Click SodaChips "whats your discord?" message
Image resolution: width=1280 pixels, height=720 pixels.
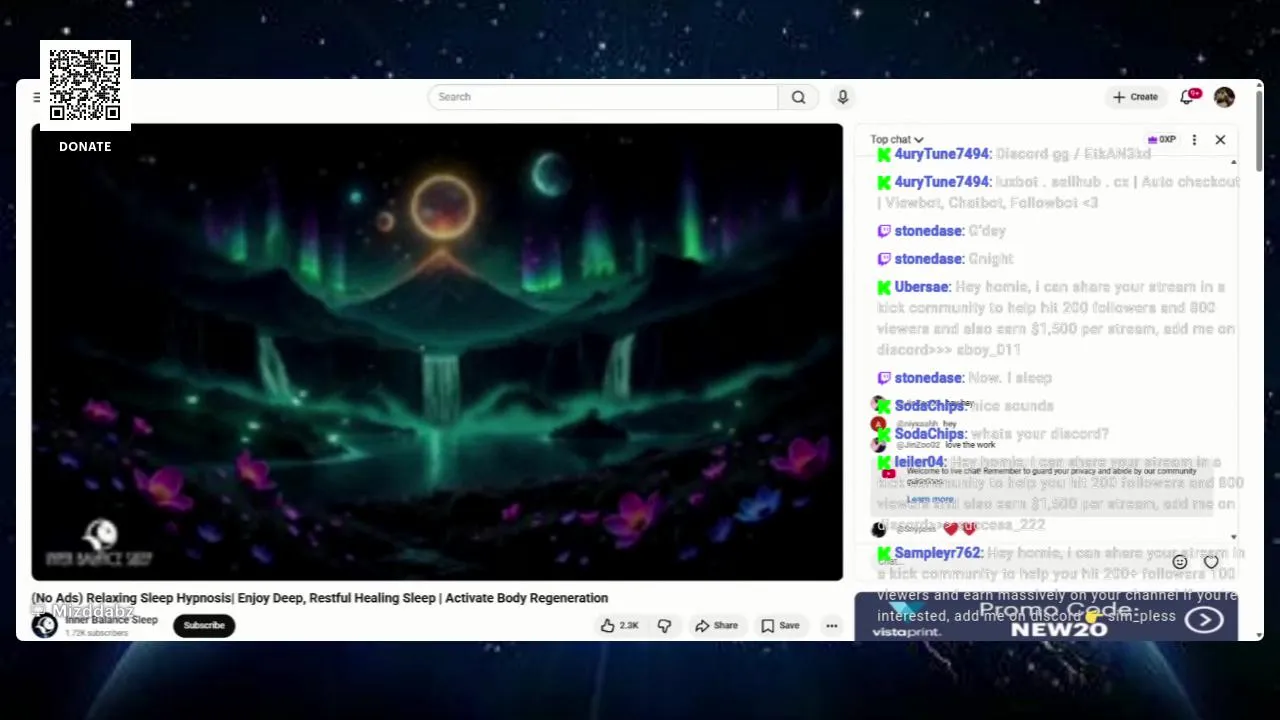click(x=993, y=434)
